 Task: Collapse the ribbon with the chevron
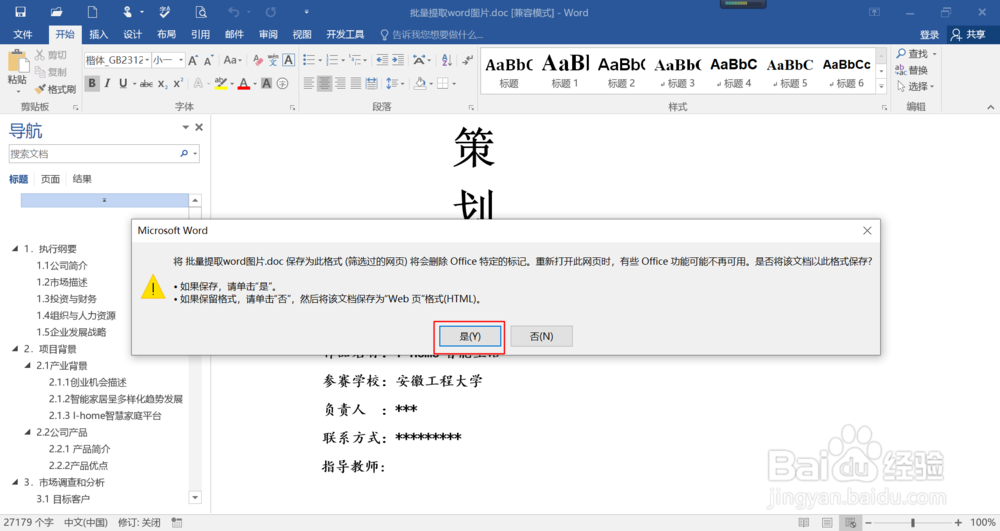coord(990,107)
